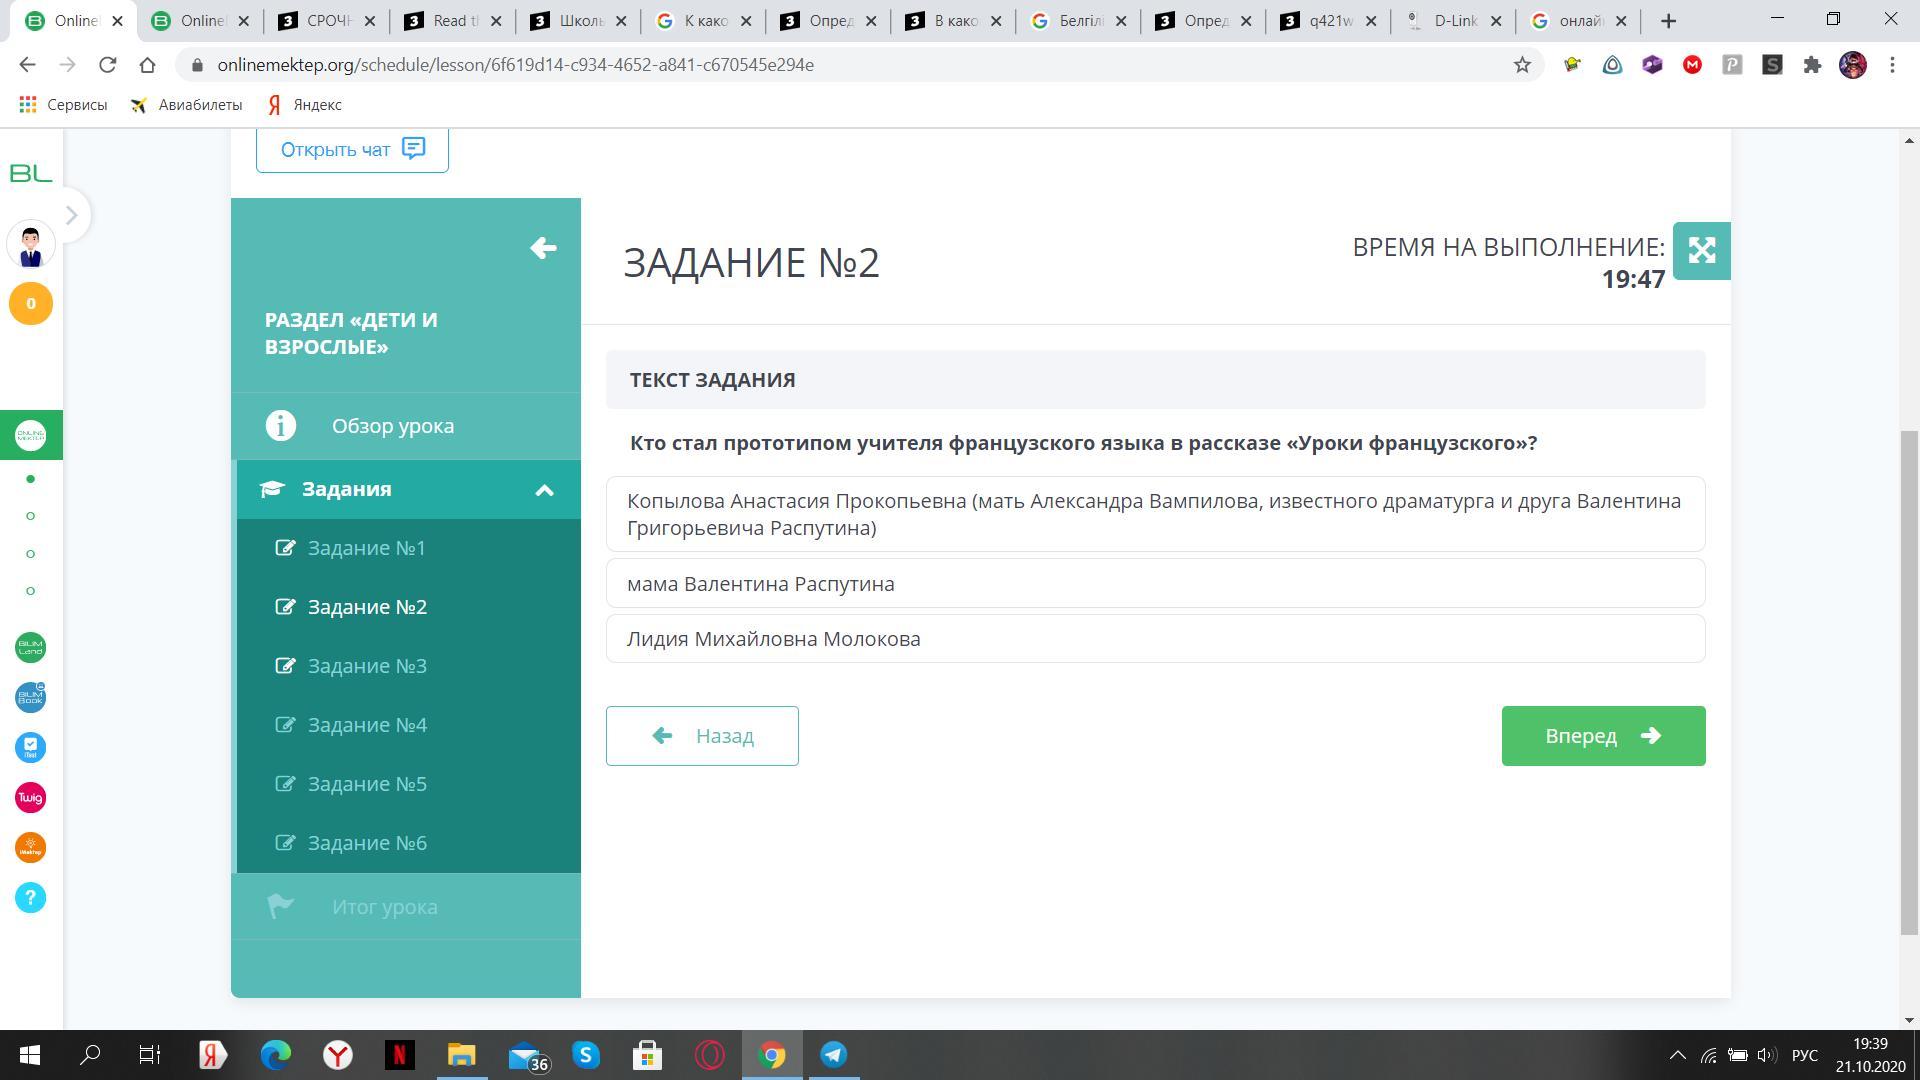Image resolution: width=1920 pixels, height=1080 pixels.
Task: Click the cyan question mark help icon
Action: click(x=30, y=898)
